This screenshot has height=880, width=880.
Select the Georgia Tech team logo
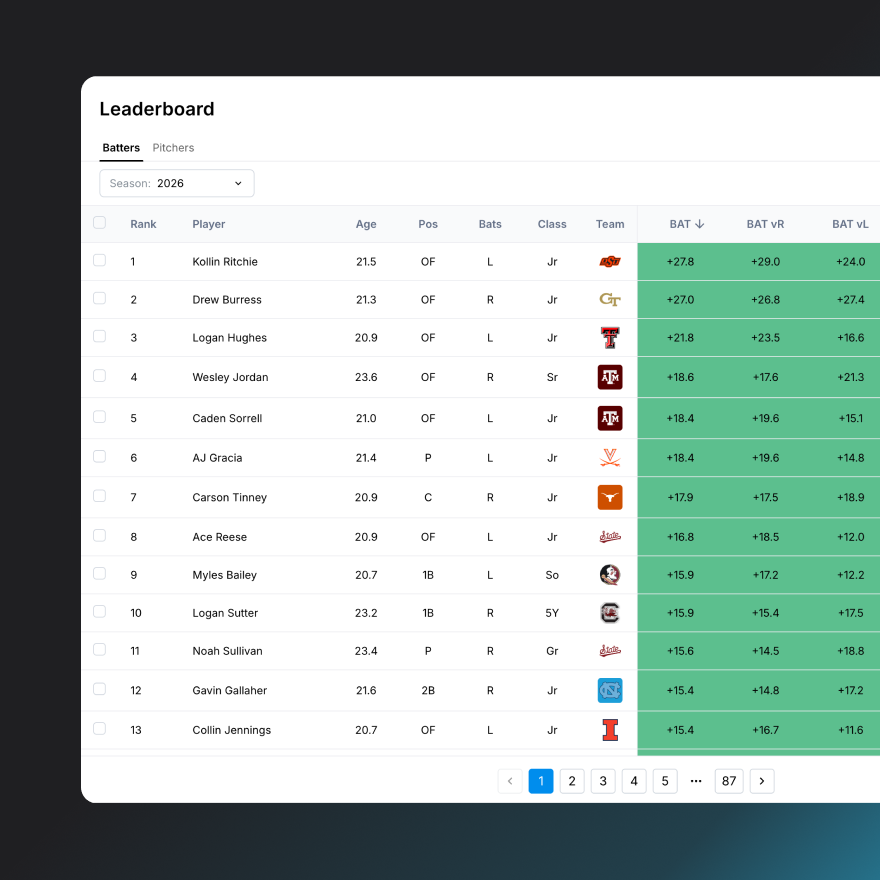[610, 298]
